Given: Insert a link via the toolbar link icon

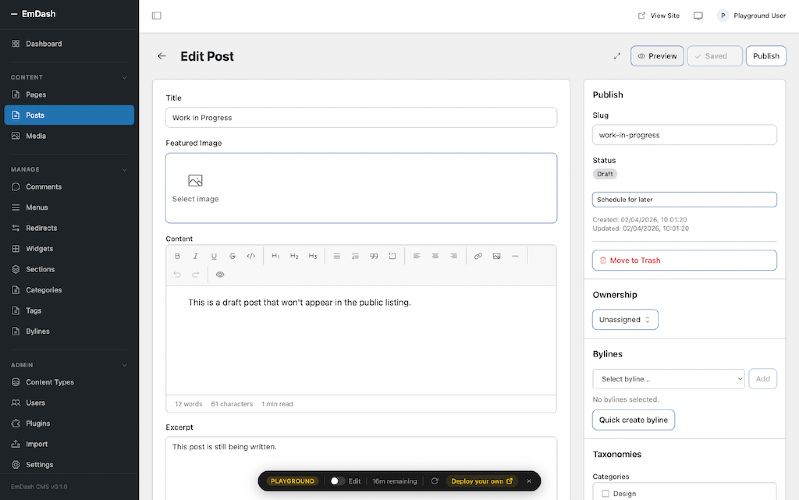Looking at the screenshot, I should tap(478, 256).
